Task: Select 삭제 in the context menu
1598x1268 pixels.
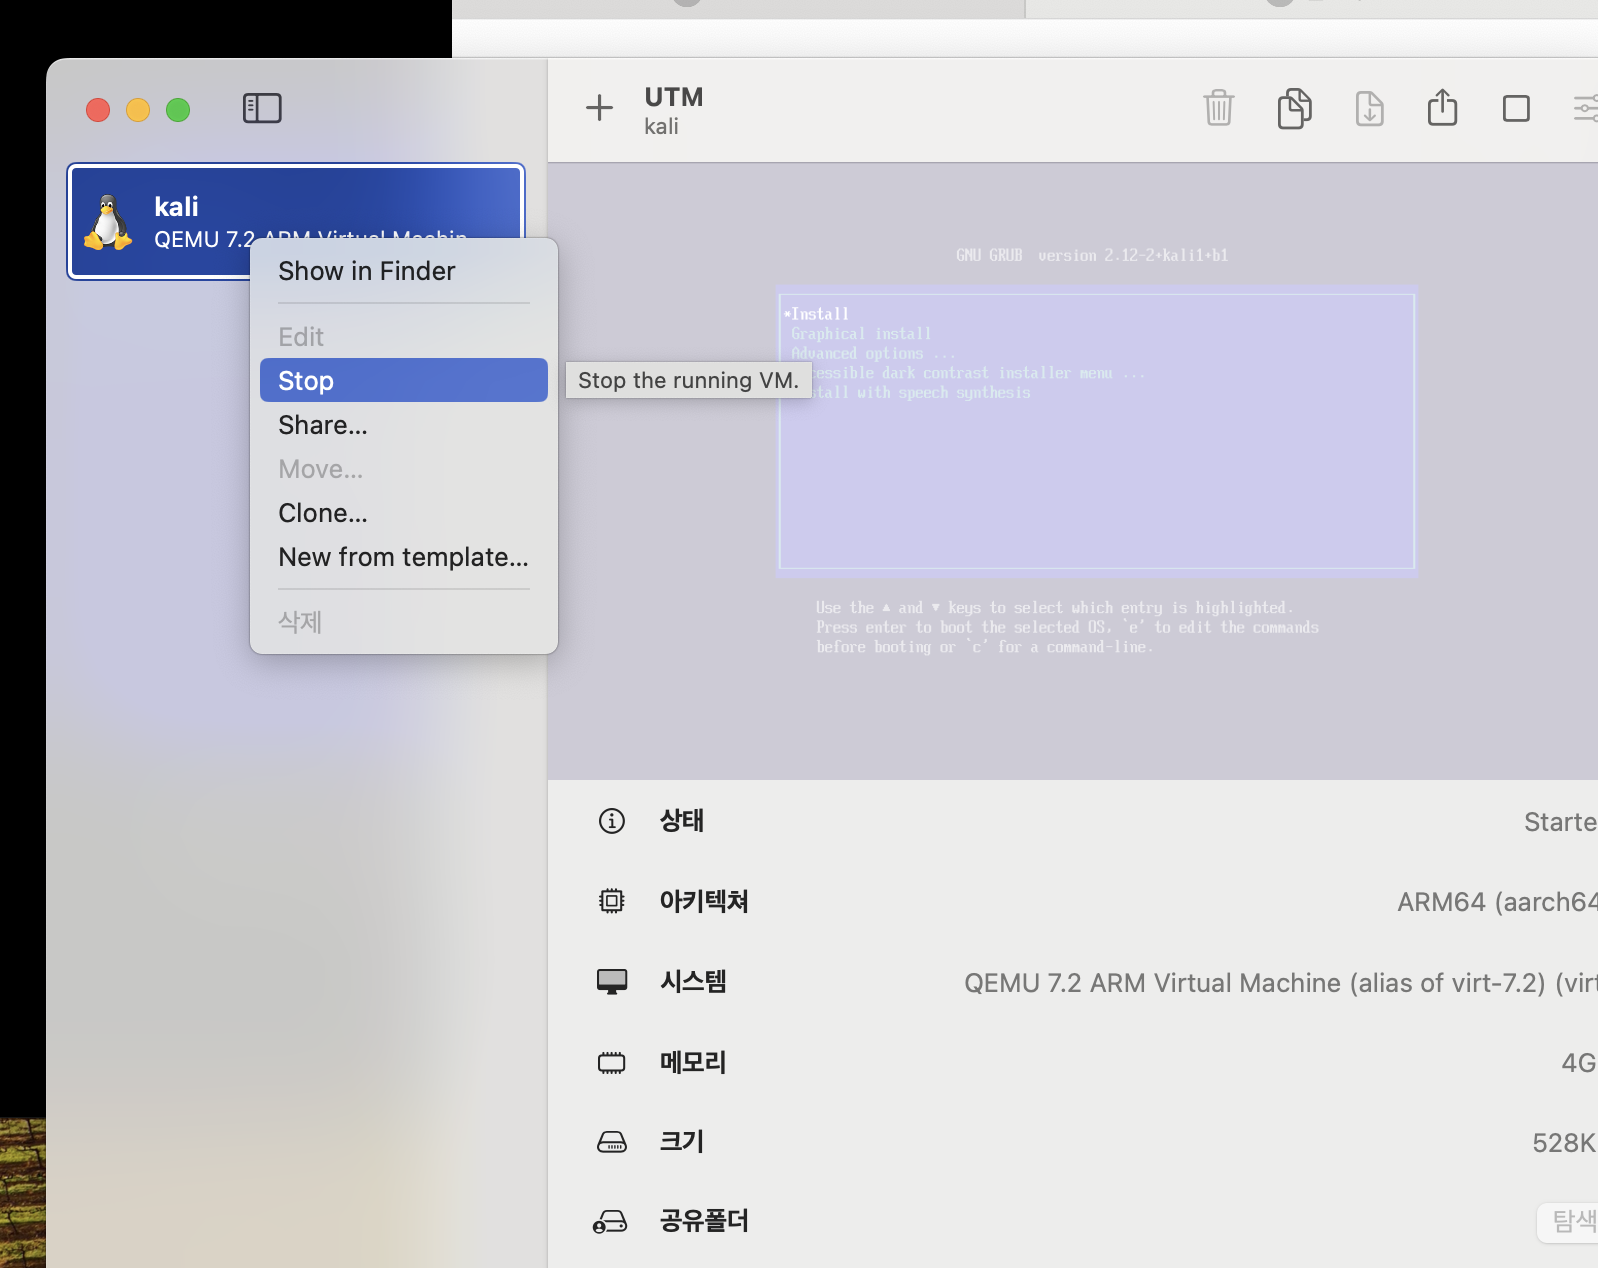Action: (x=404, y=622)
